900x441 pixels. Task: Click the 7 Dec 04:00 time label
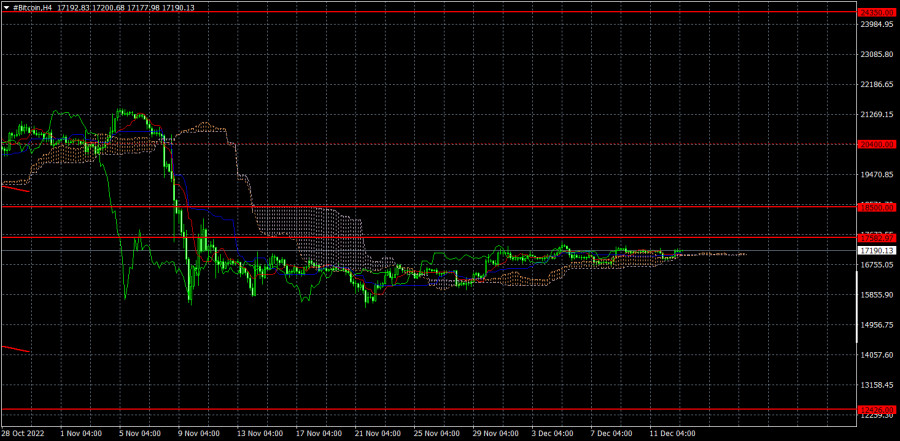(x=612, y=434)
